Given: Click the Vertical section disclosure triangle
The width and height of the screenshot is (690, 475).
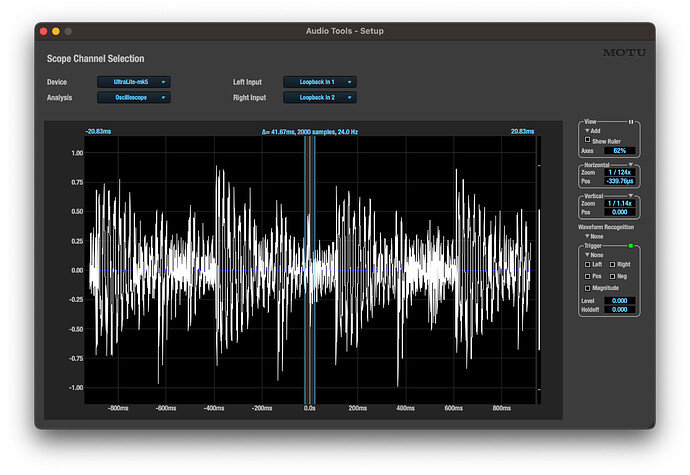Looking at the screenshot, I should [630, 195].
